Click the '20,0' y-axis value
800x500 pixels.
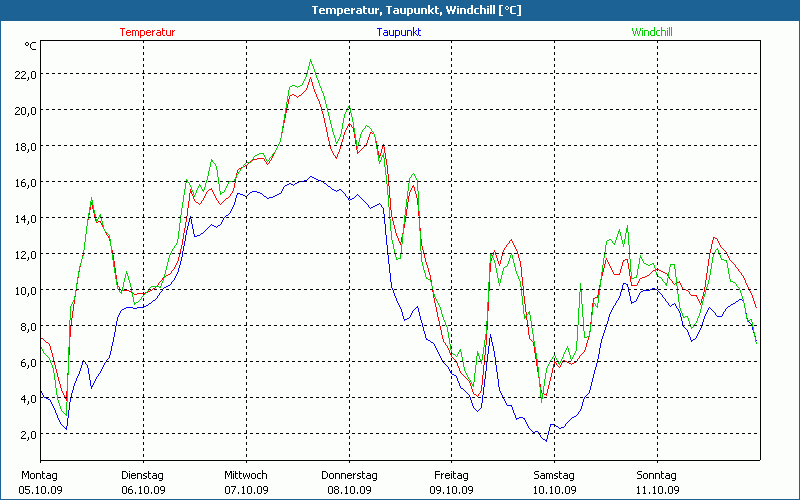click(x=26, y=110)
